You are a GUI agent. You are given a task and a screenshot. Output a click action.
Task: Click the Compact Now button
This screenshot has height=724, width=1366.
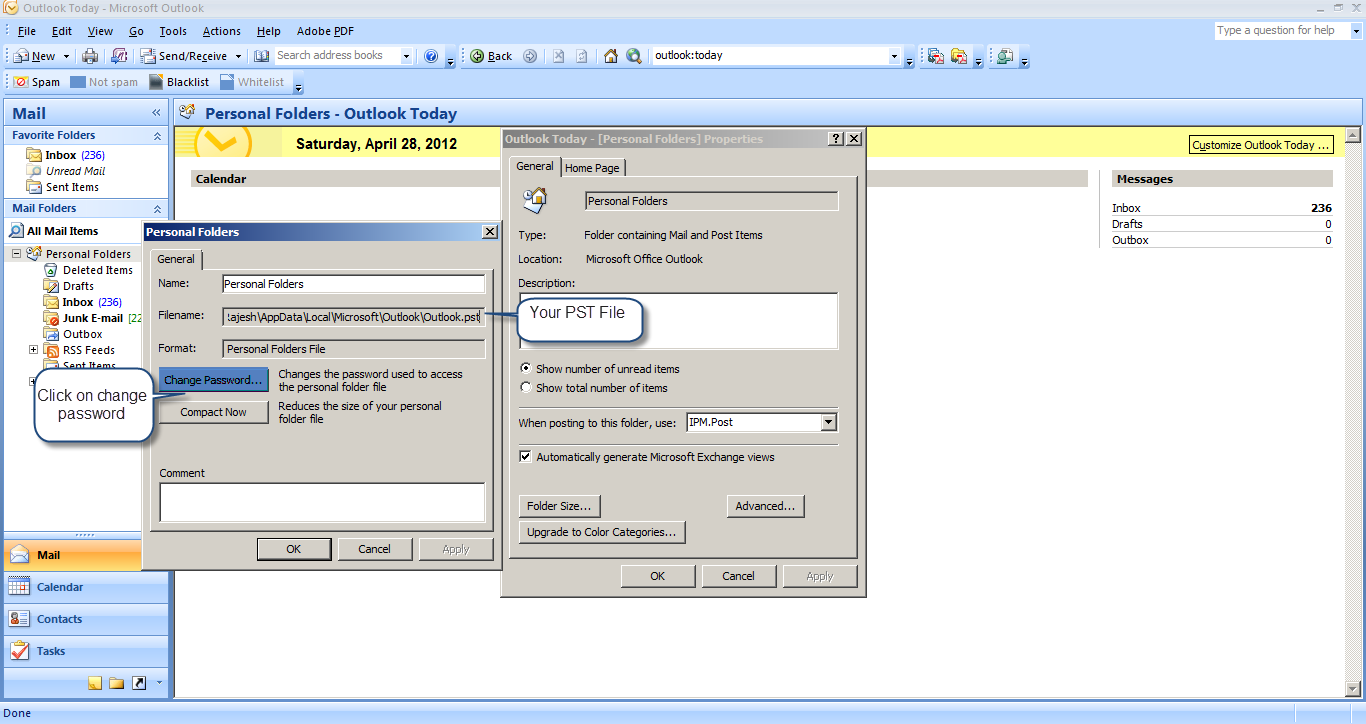point(214,412)
